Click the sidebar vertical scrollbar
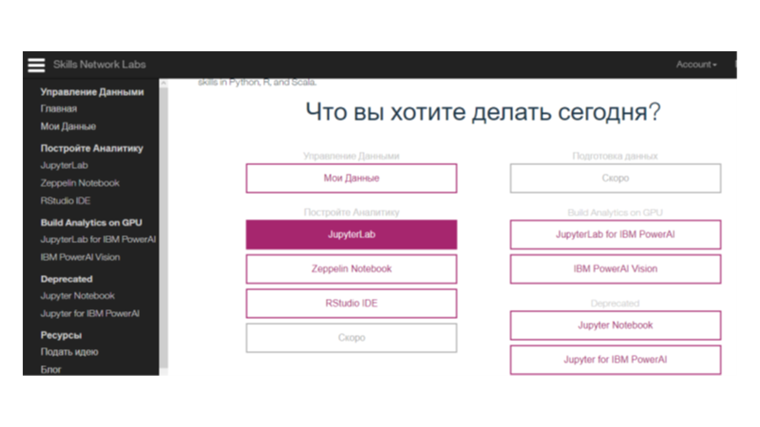 click(x=164, y=228)
